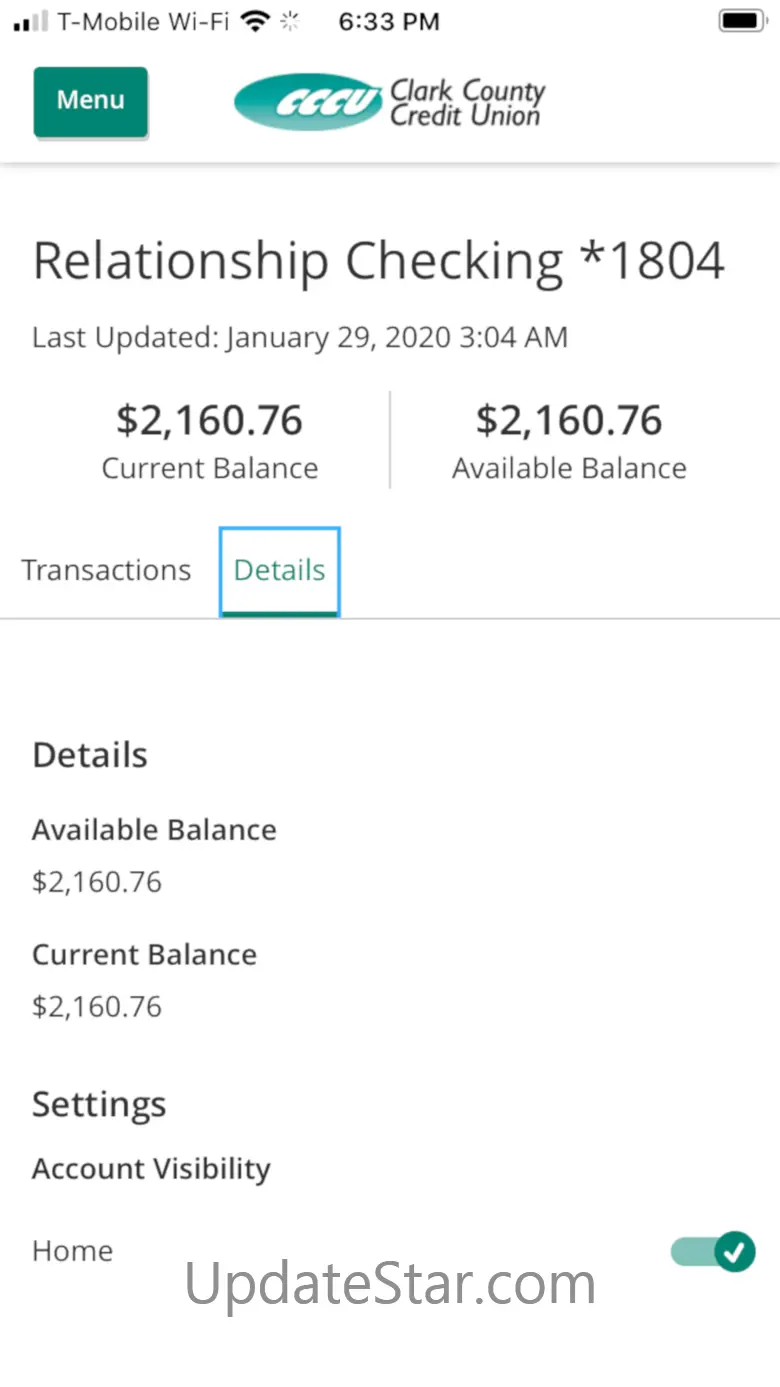This screenshot has height=1387, width=780.
Task: Tap the Relationship Checking *1804 heading
Action: click(x=379, y=262)
